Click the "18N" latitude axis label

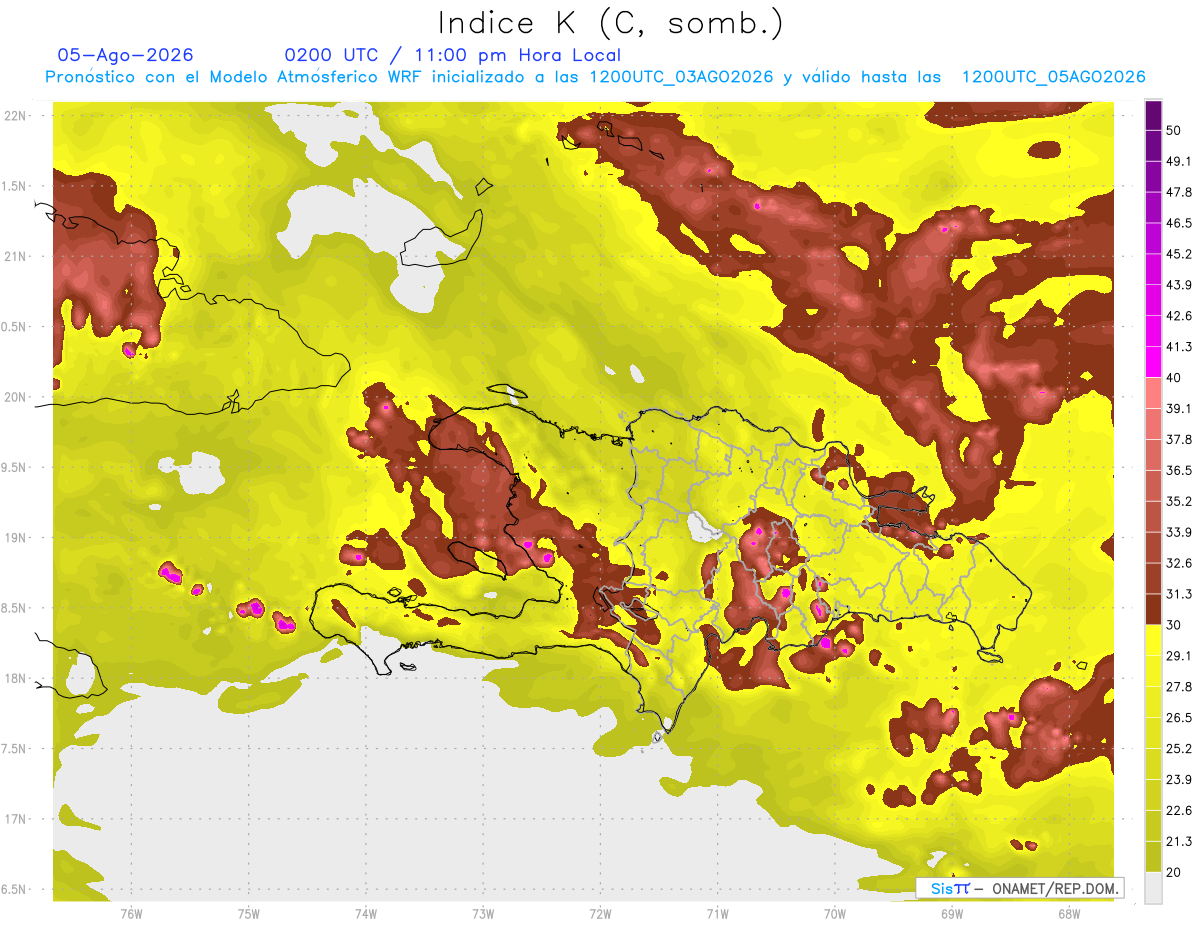click(x=16, y=679)
